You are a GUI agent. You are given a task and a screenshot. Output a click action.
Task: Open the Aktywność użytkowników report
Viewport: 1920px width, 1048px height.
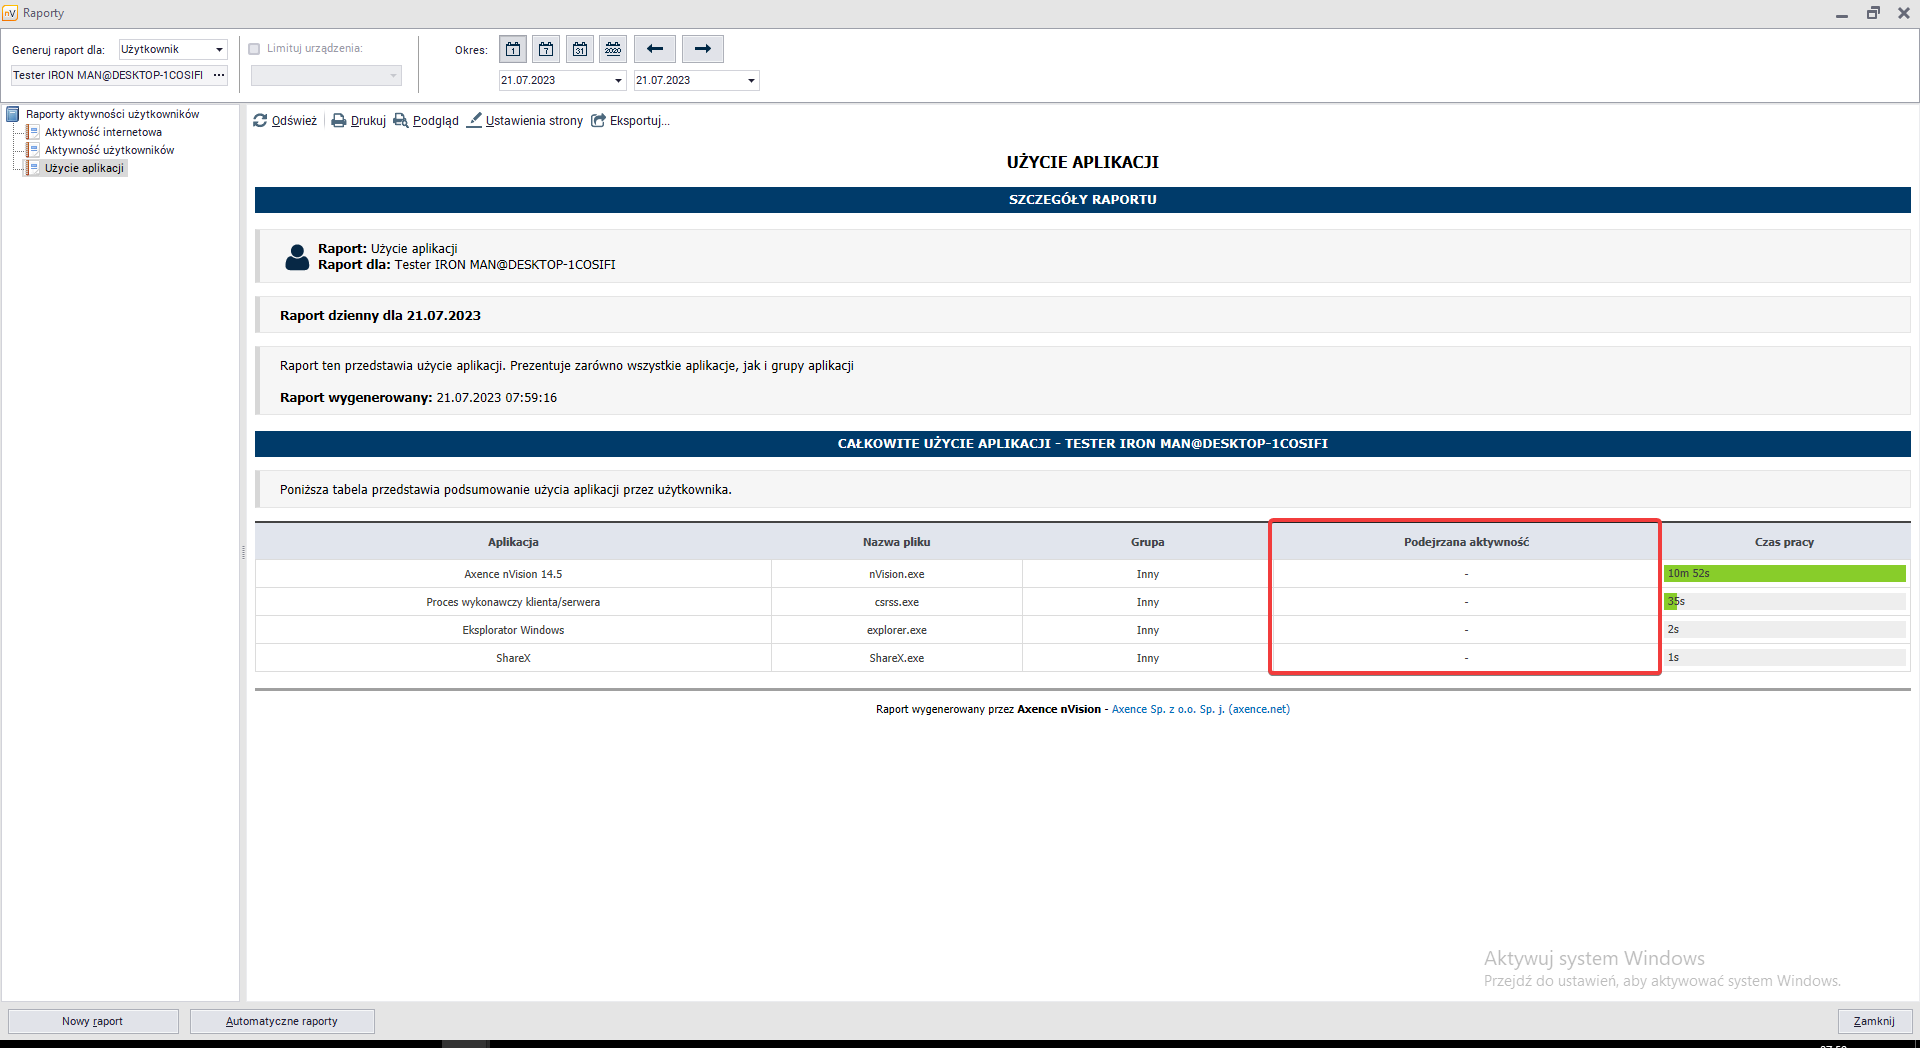coord(109,150)
